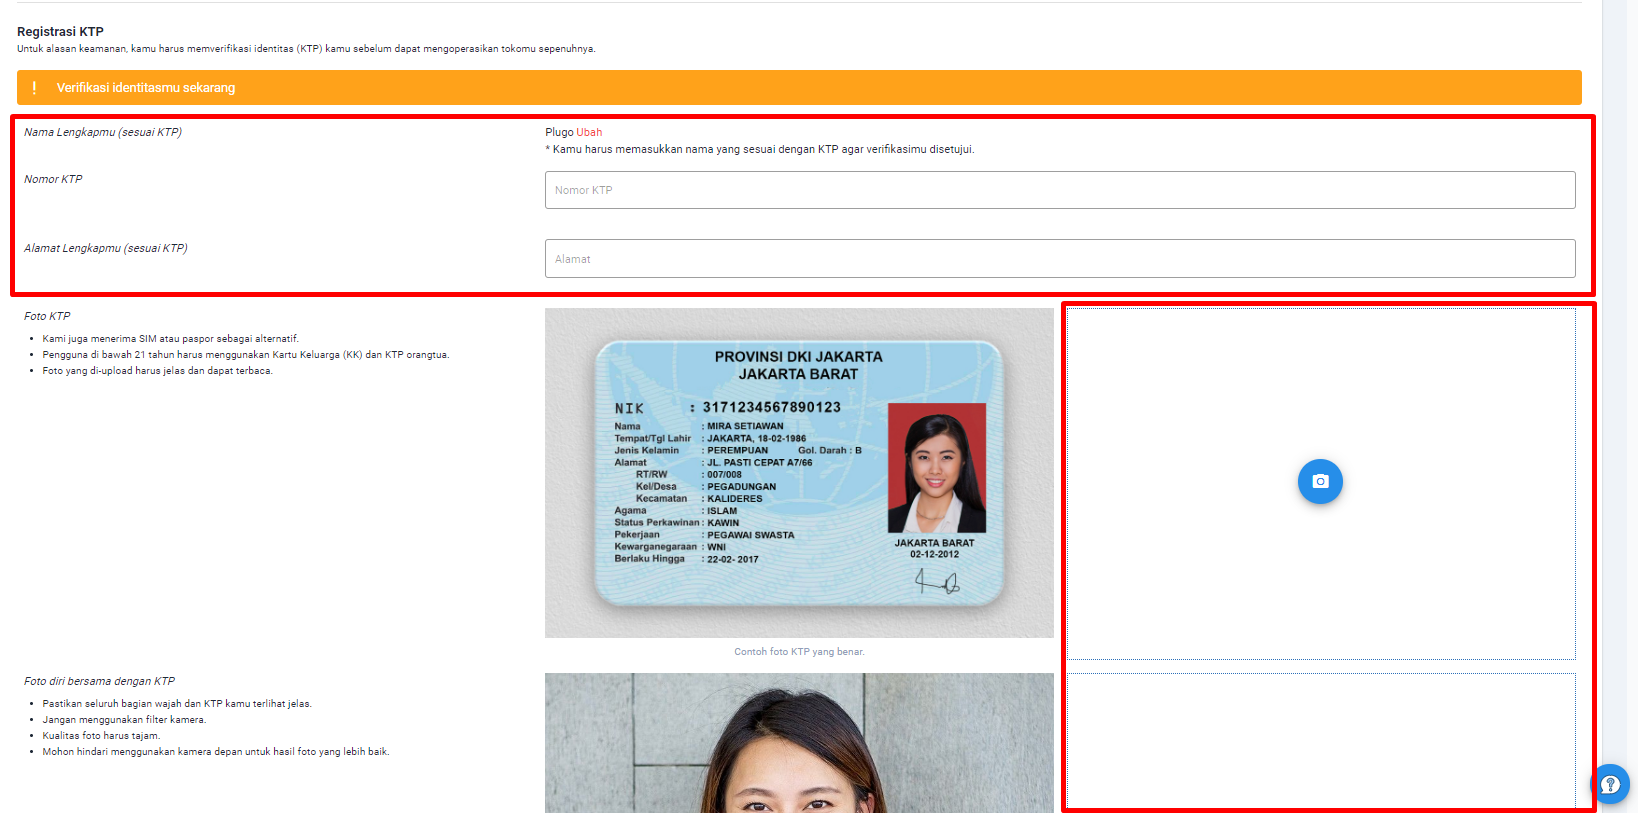The height and width of the screenshot is (813, 1638).
Task: Click the bullet Pastikan seluruh bagian wajah
Action: pos(177,704)
